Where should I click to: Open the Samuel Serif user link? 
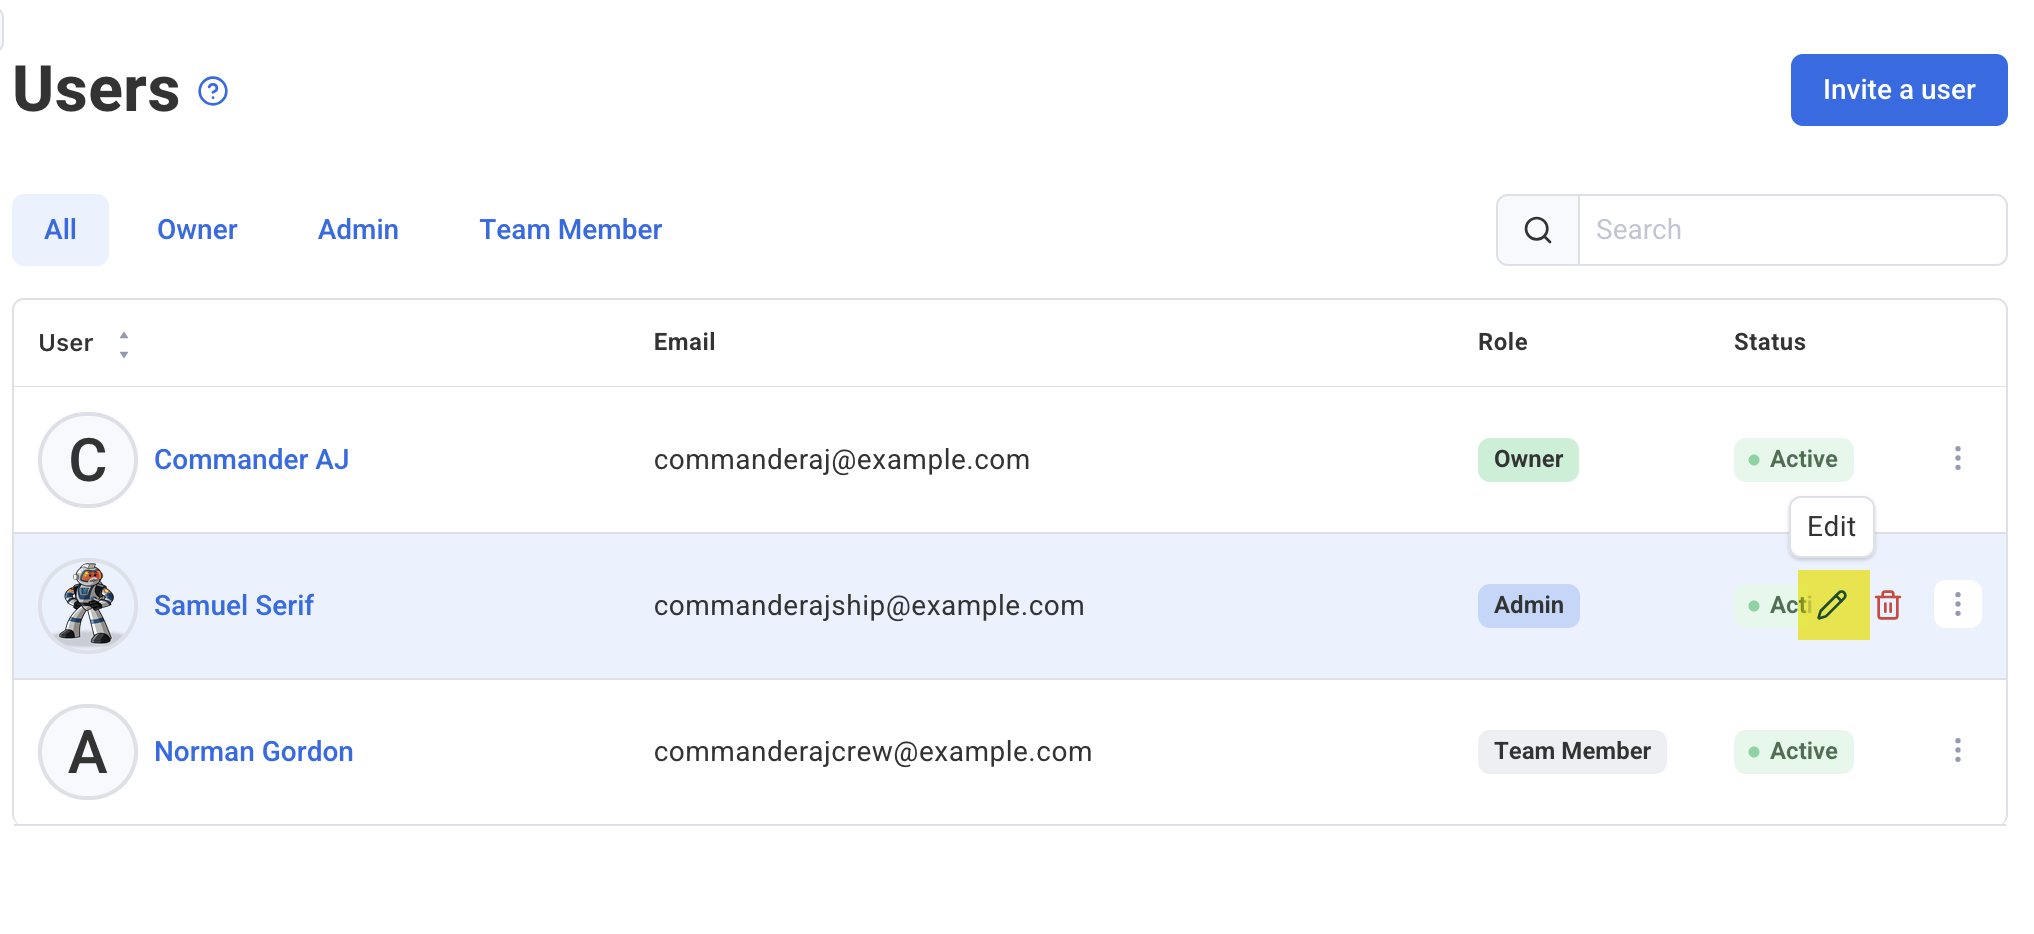pyautogui.click(x=234, y=606)
